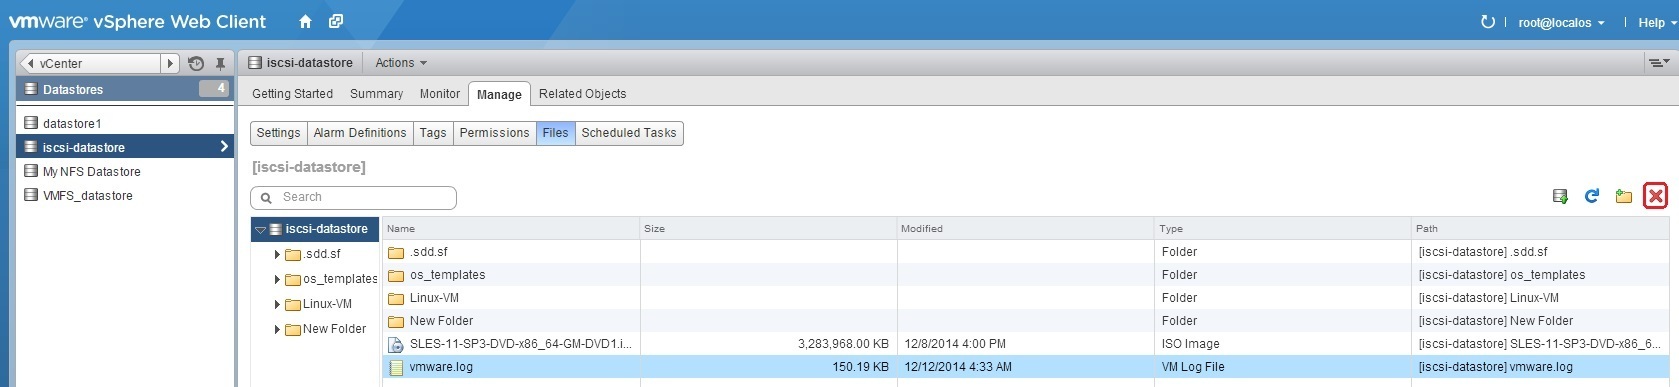The width and height of the screenshot is (1679, 387).
Task: Switch to the Summary tab
Action: click(x=376, y=94)
